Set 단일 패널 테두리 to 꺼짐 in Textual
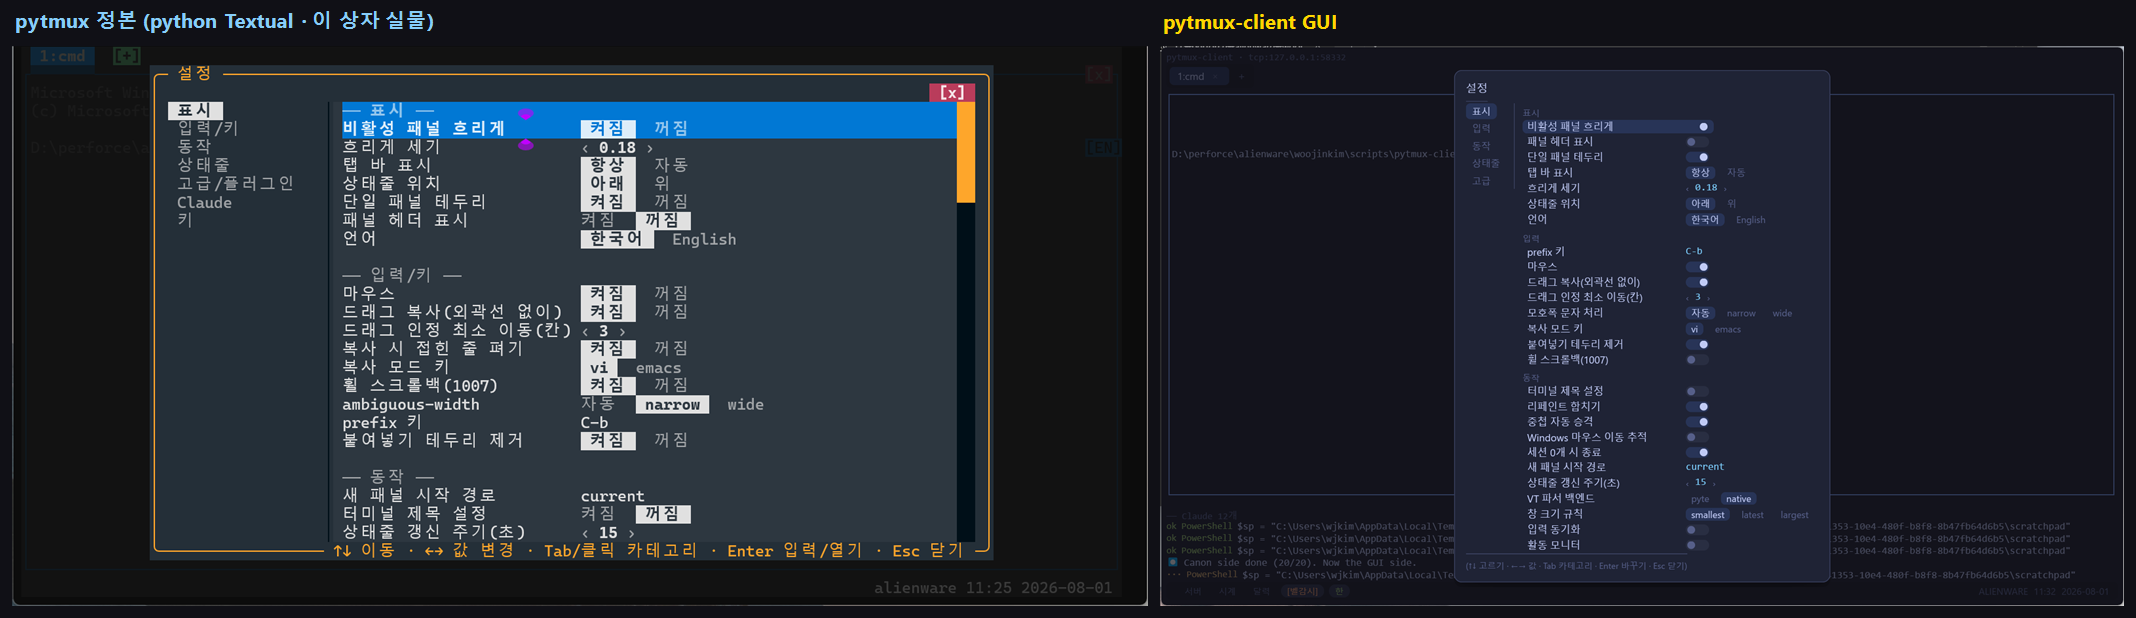The width and height of the screenshot is (2136, 618). pos(671,202)
